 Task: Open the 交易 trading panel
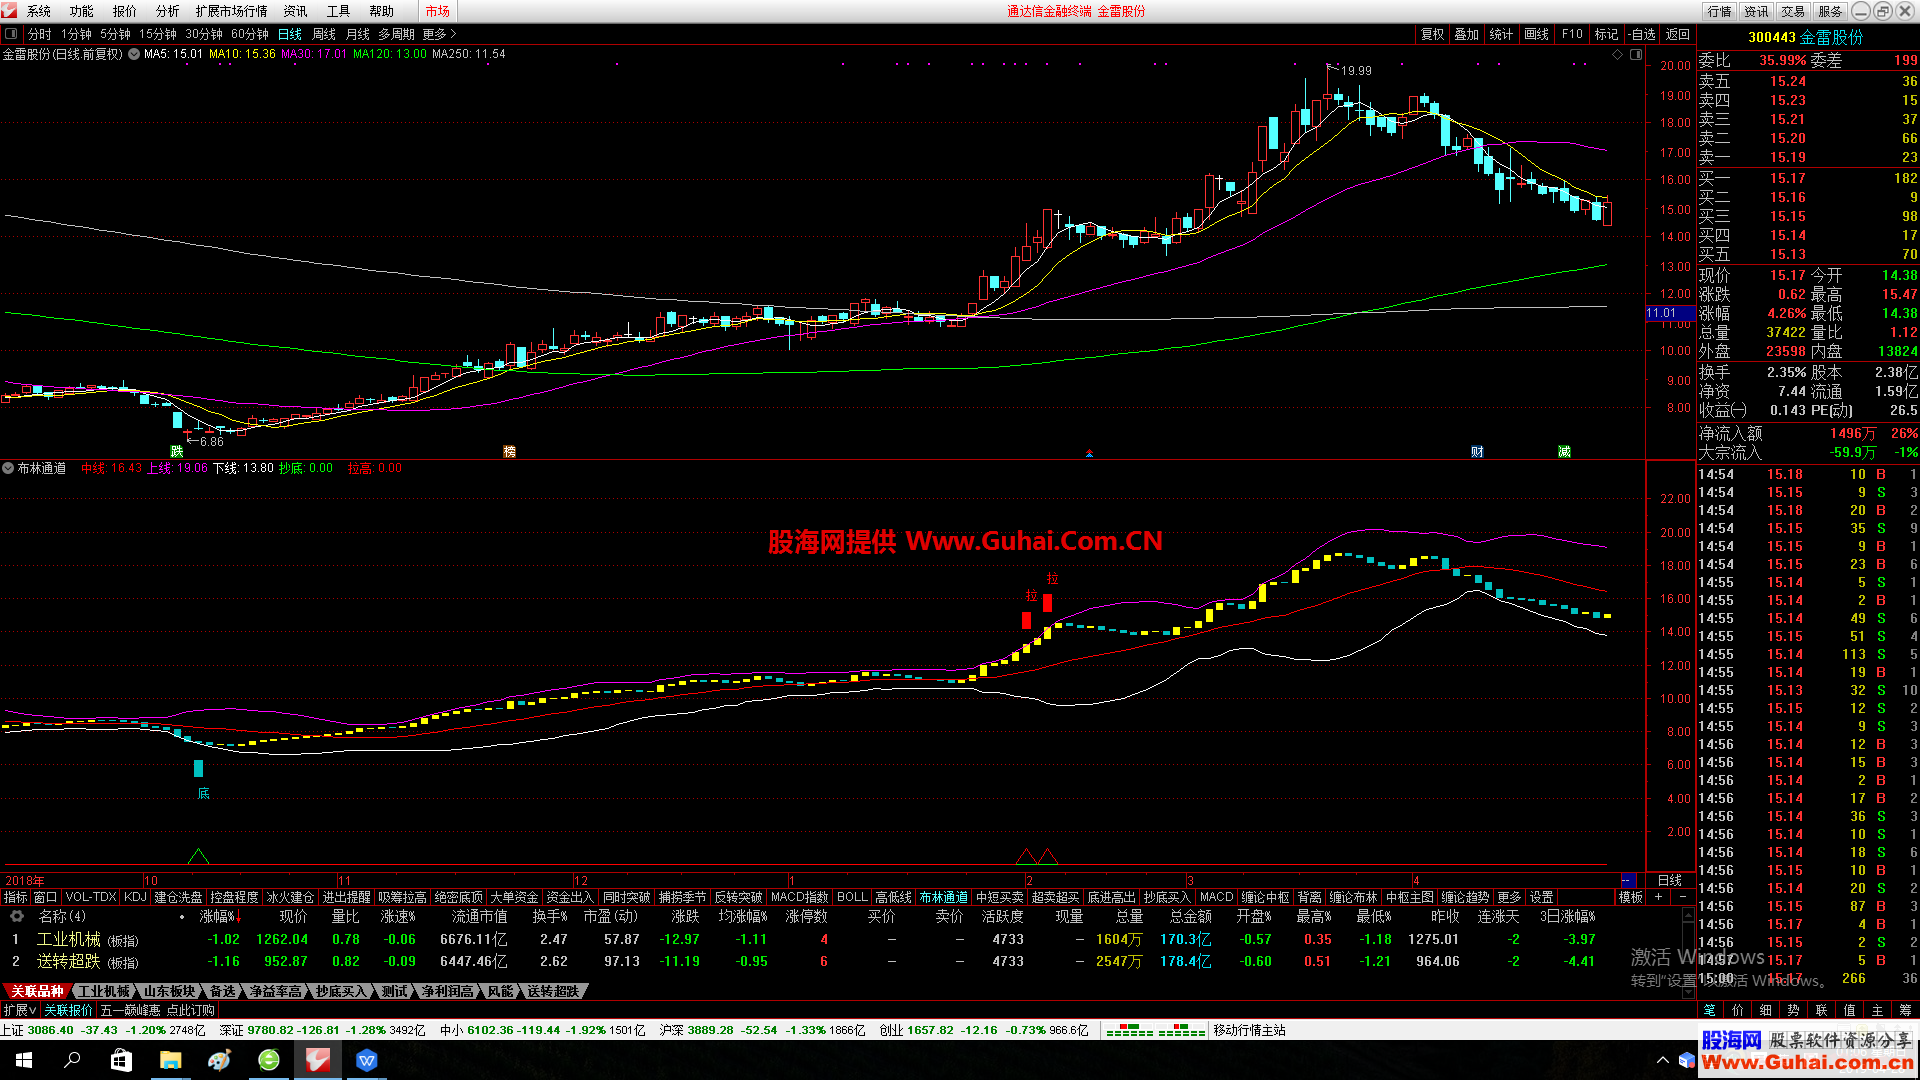[1793, 11]
